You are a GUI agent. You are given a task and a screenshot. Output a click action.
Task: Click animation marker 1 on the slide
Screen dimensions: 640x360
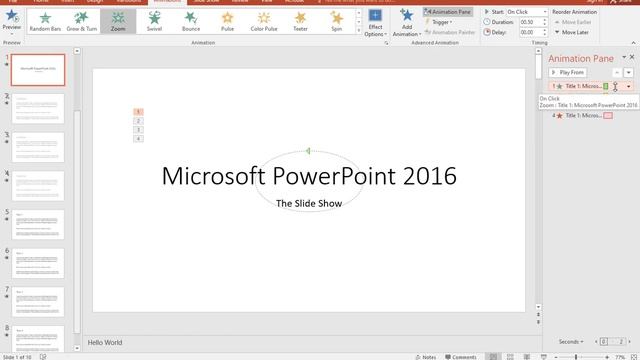coord(138,111)
